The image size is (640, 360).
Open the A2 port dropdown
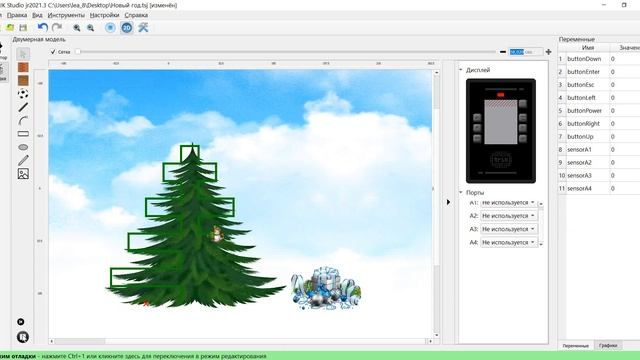coord(509,216)
